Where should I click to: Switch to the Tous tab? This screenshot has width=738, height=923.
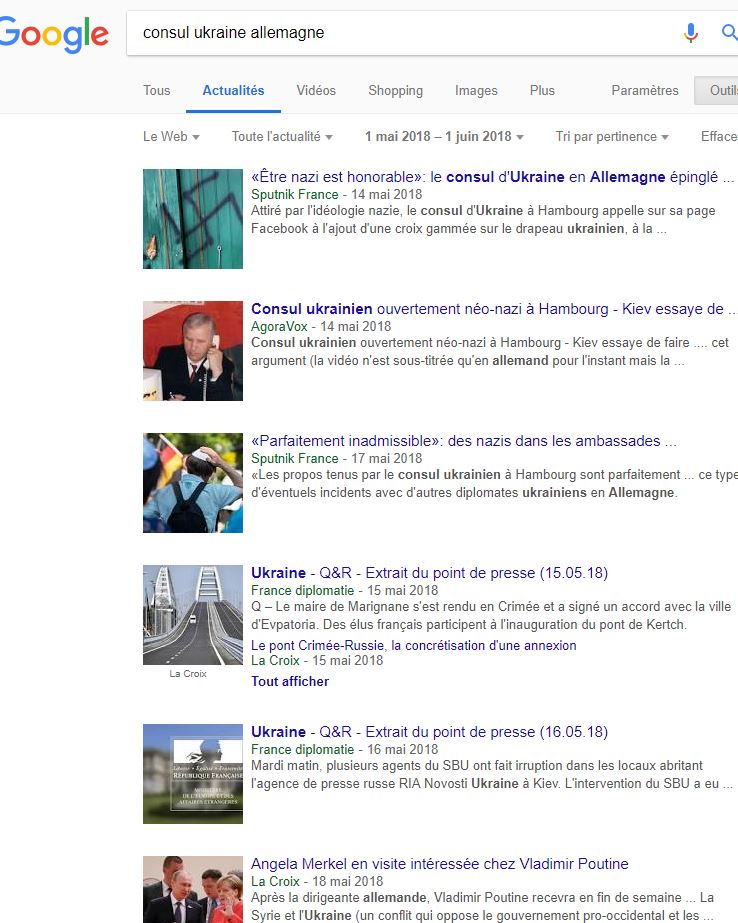pyautogui.click(x=157, y=91)
